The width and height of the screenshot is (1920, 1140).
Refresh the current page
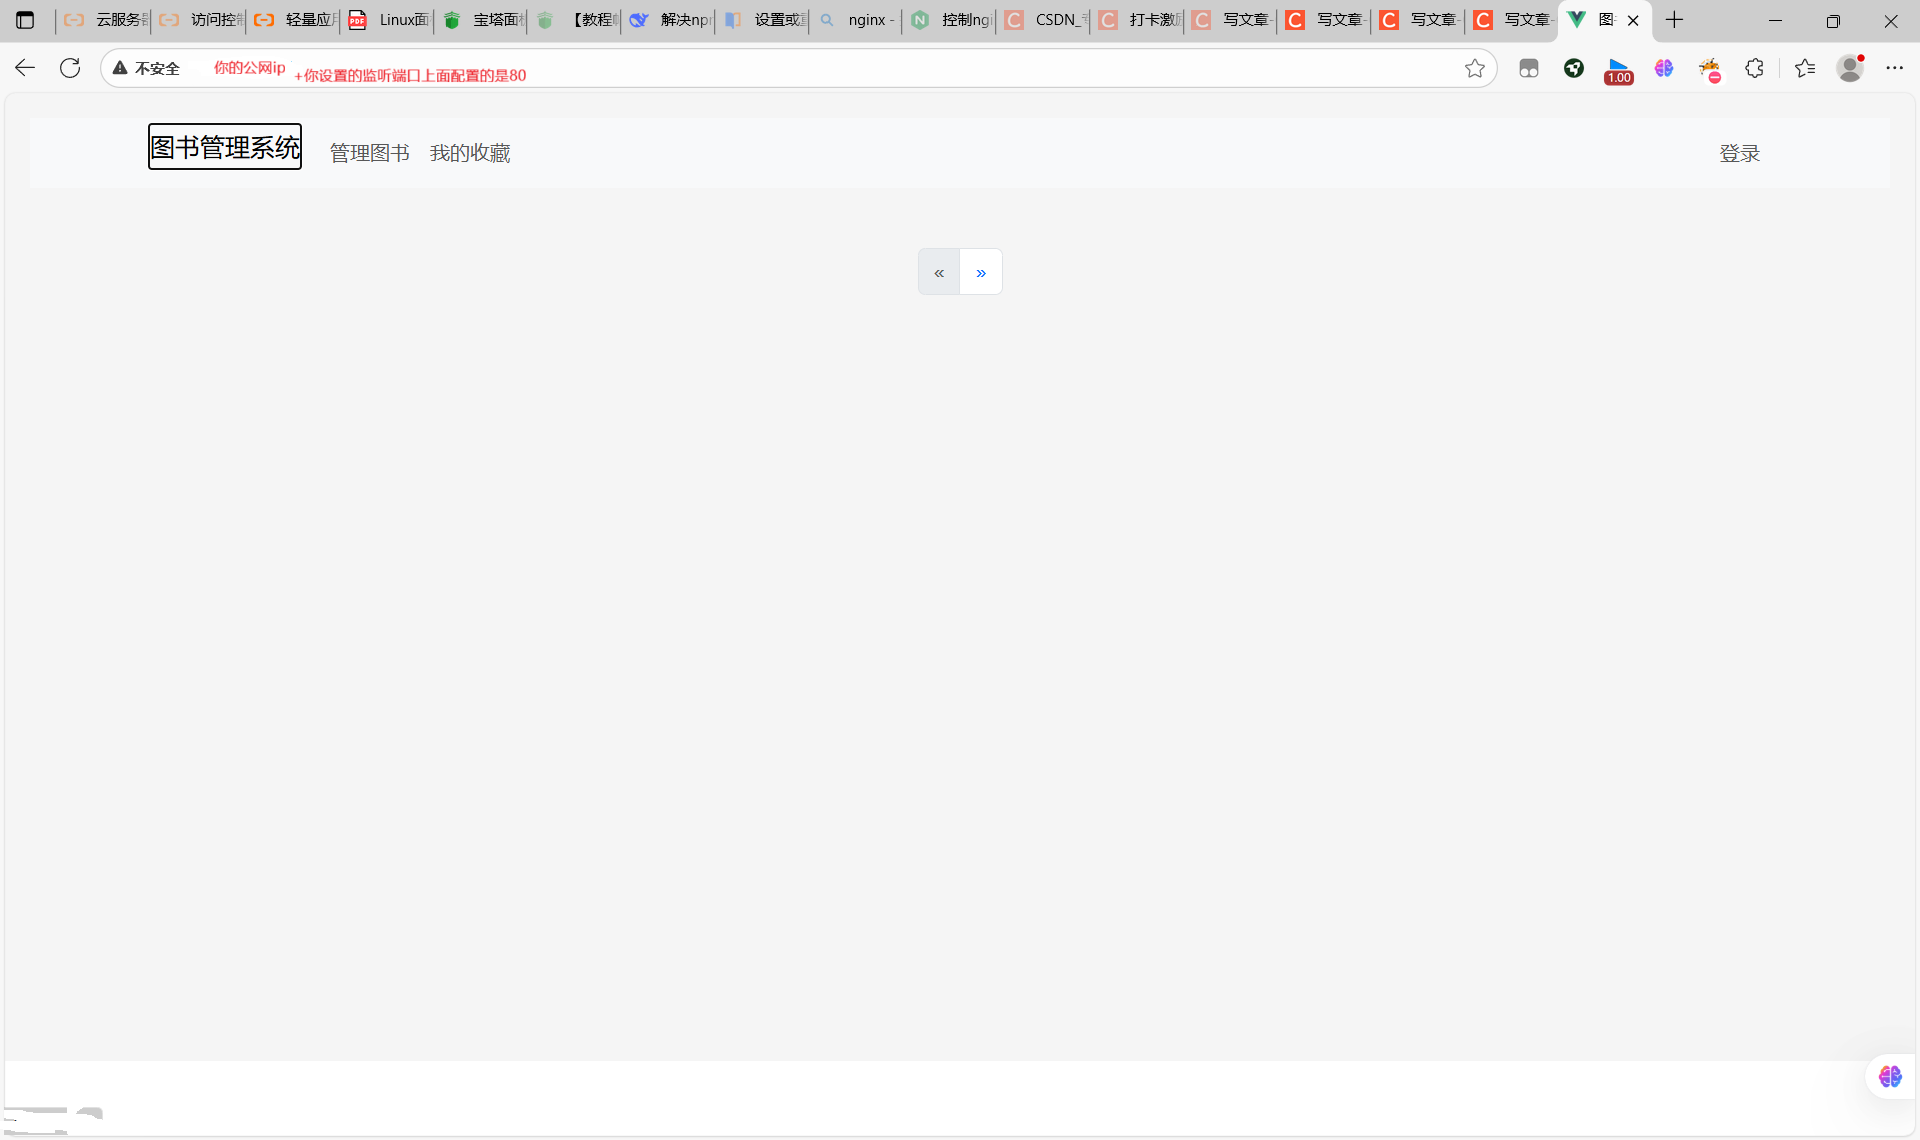[x=70, y=68]
